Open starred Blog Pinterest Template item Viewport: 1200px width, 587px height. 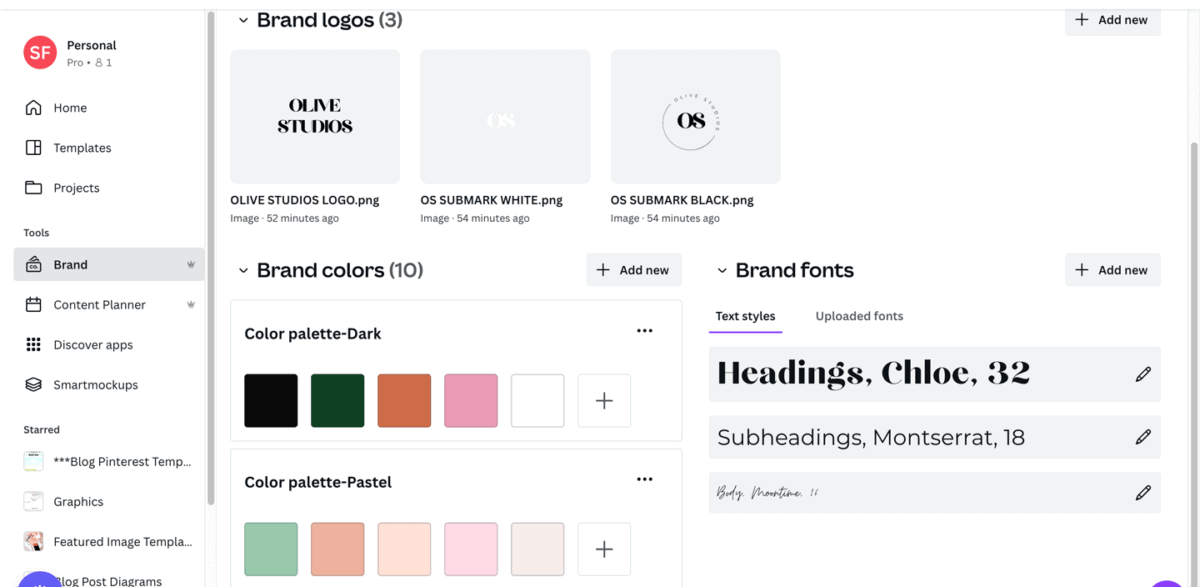point(108,462)
